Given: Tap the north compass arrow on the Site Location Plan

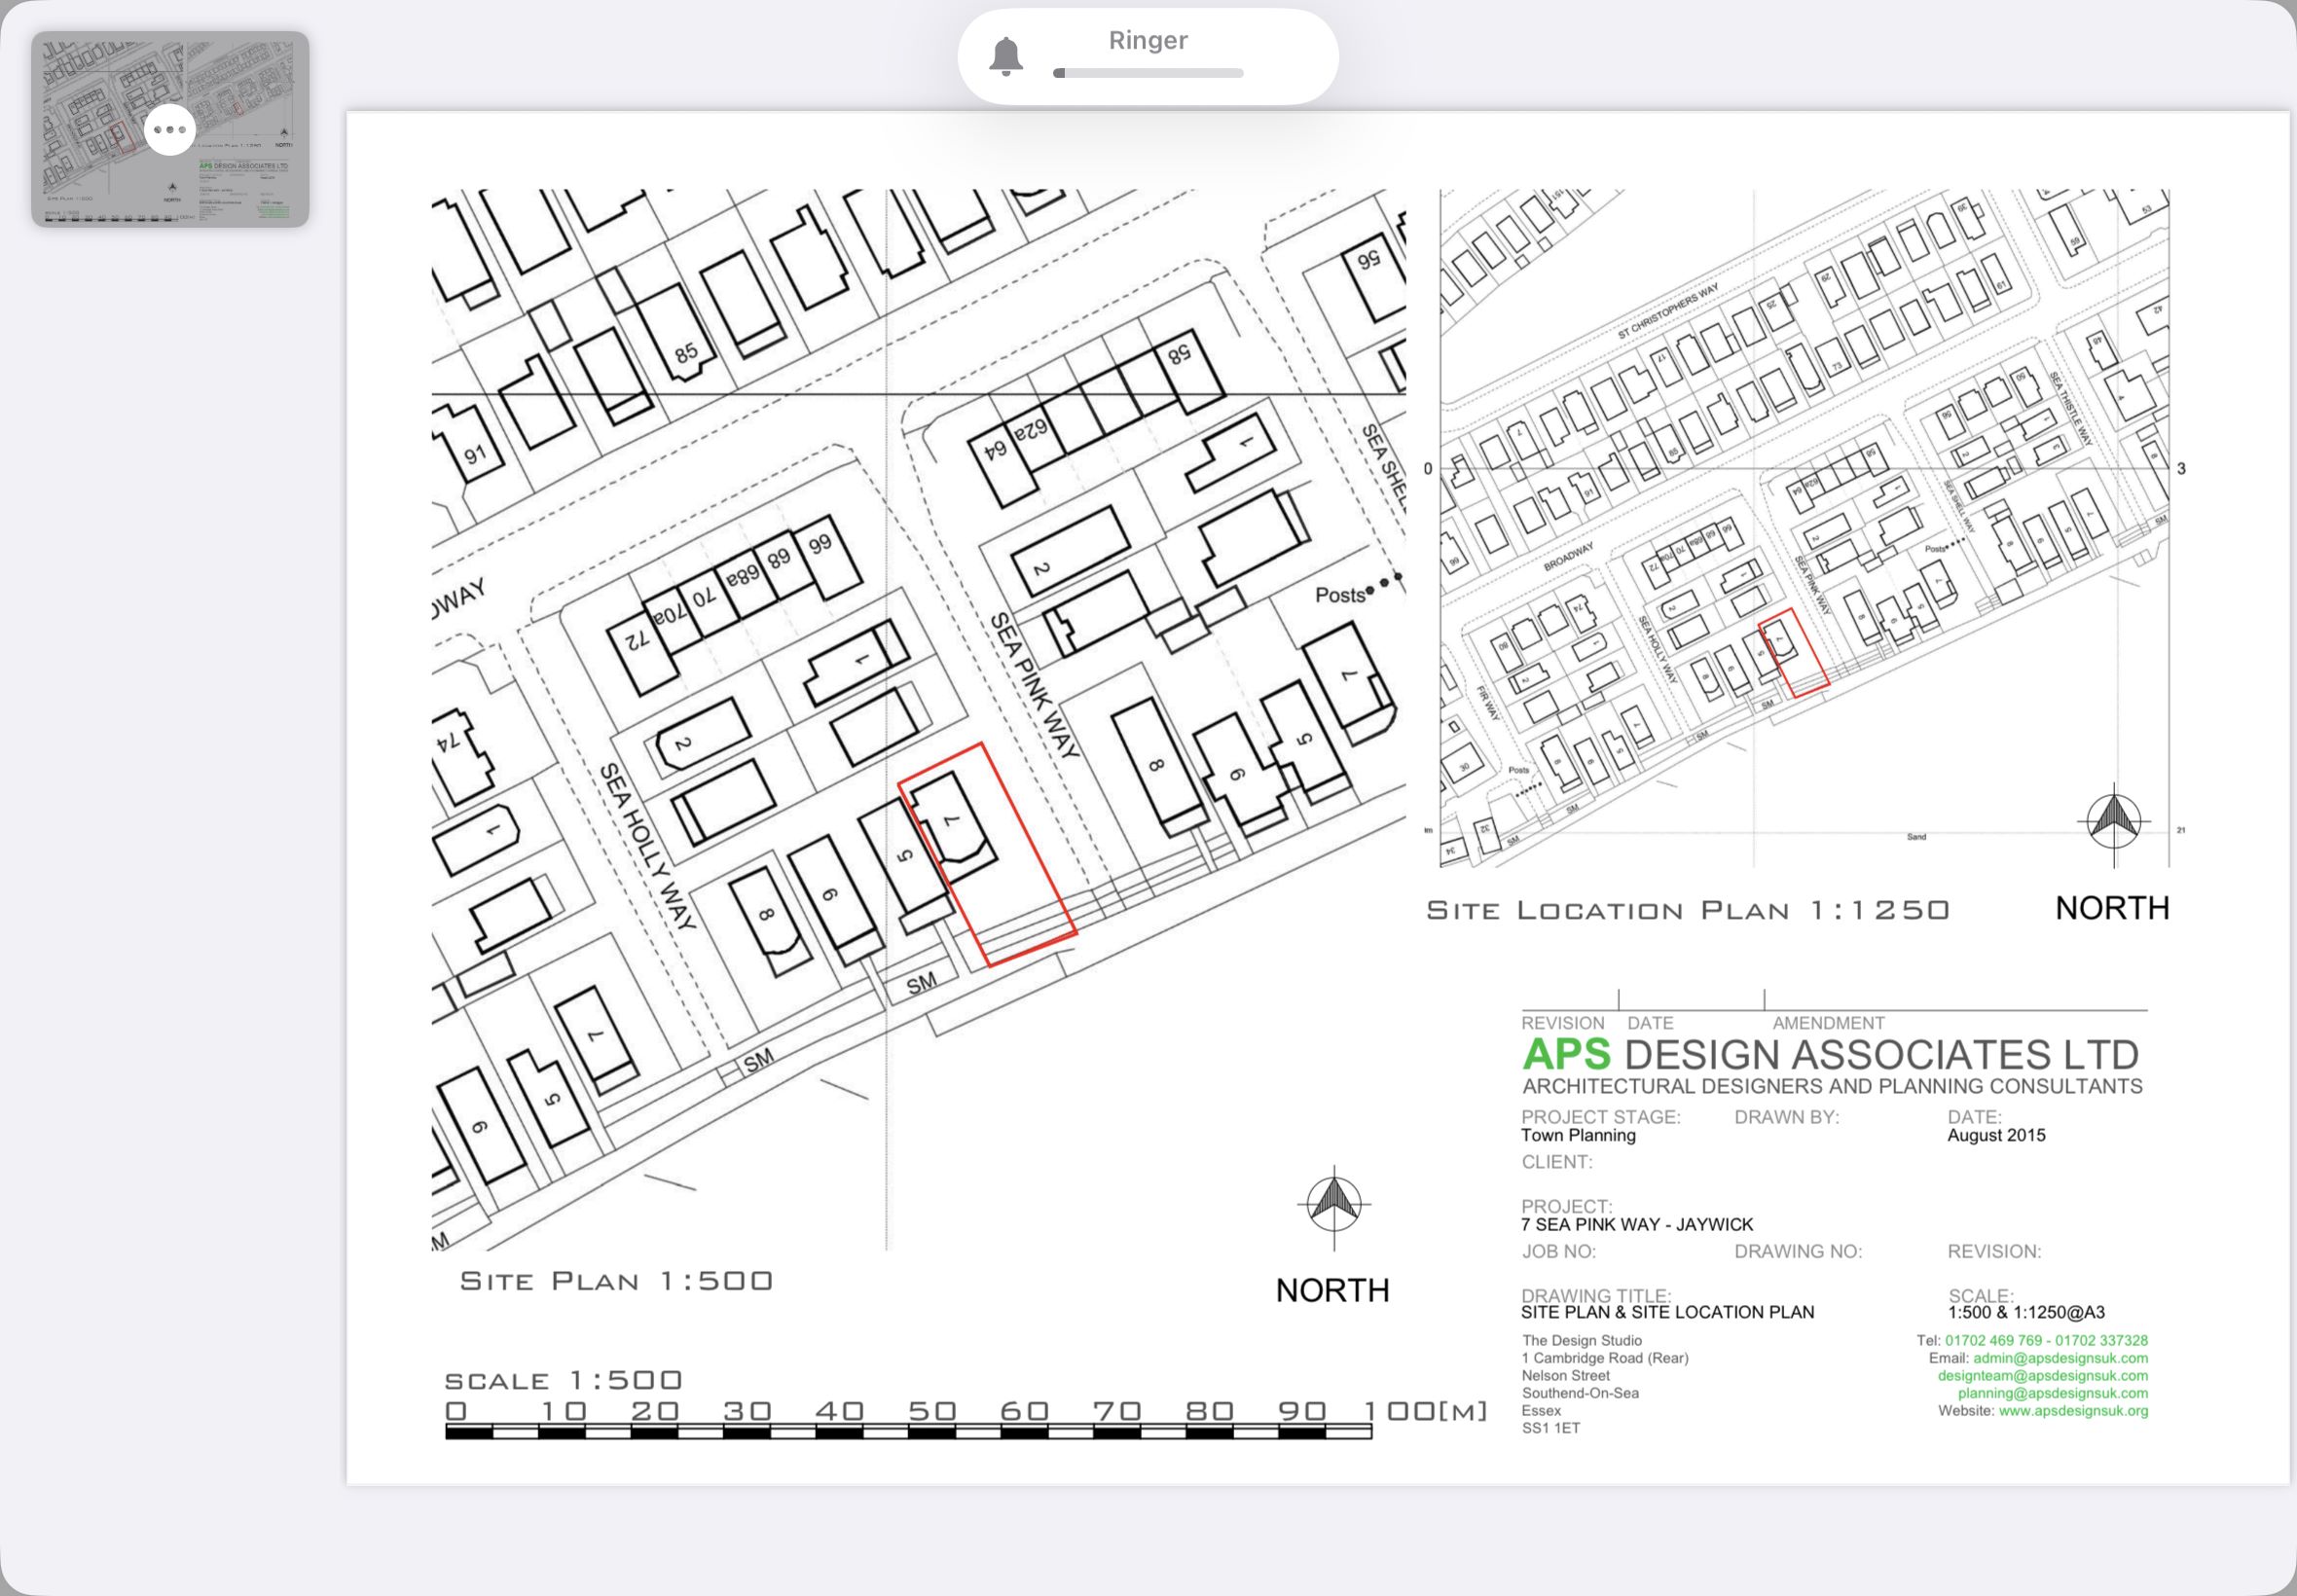Looking at the screenshot, I should click(x=2113, y=824).
